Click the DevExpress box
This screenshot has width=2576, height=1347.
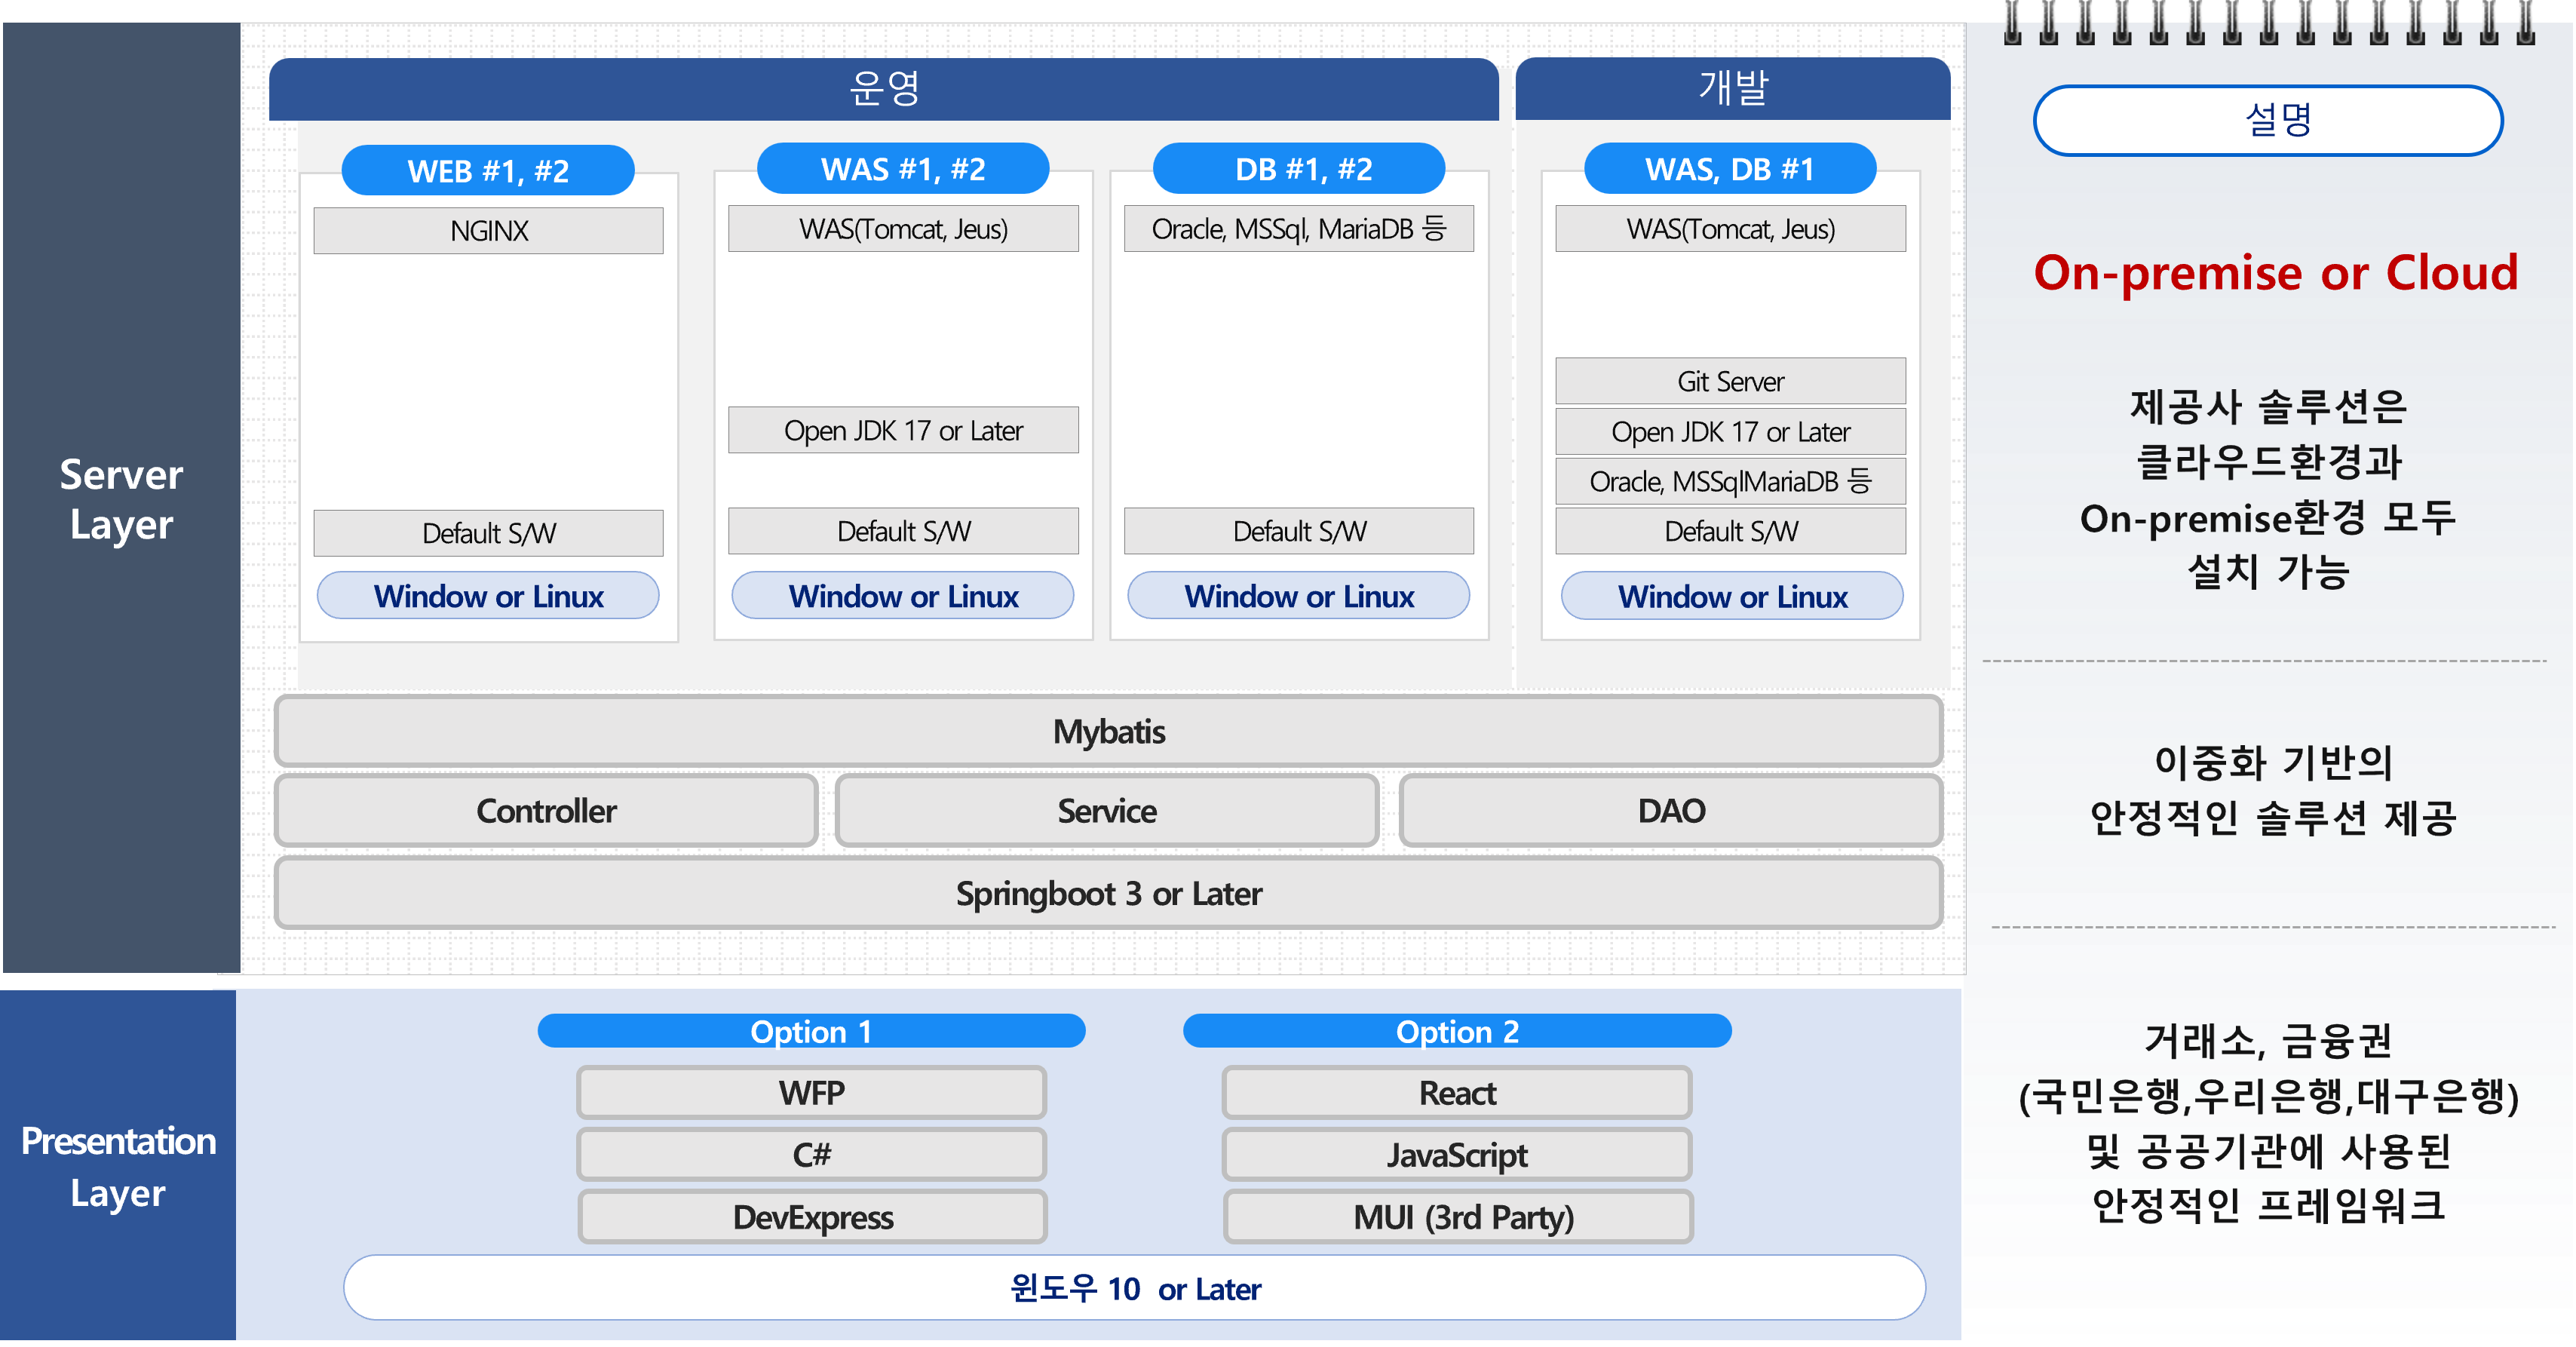tap(812, 1217)
